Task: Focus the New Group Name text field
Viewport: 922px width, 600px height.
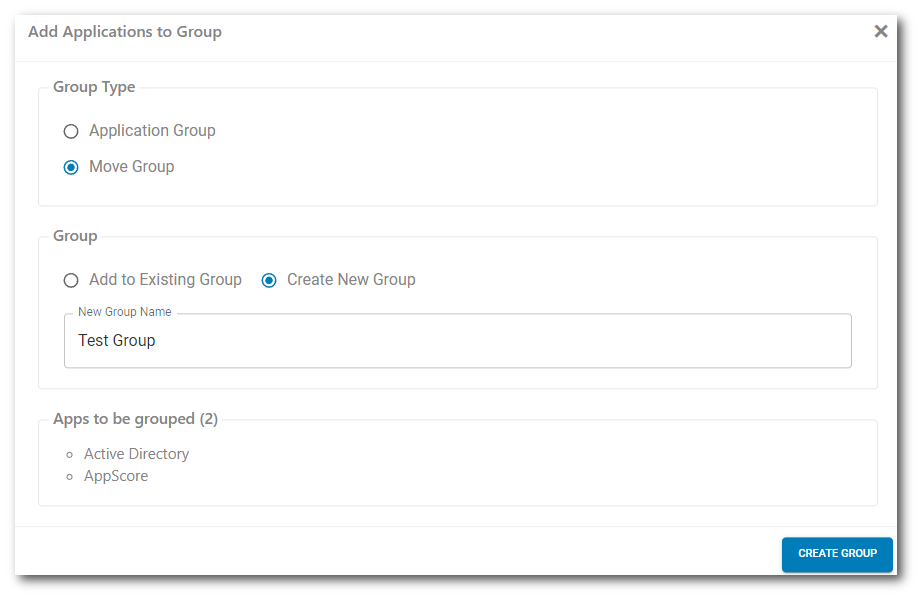Action: (x=457, y=341)
